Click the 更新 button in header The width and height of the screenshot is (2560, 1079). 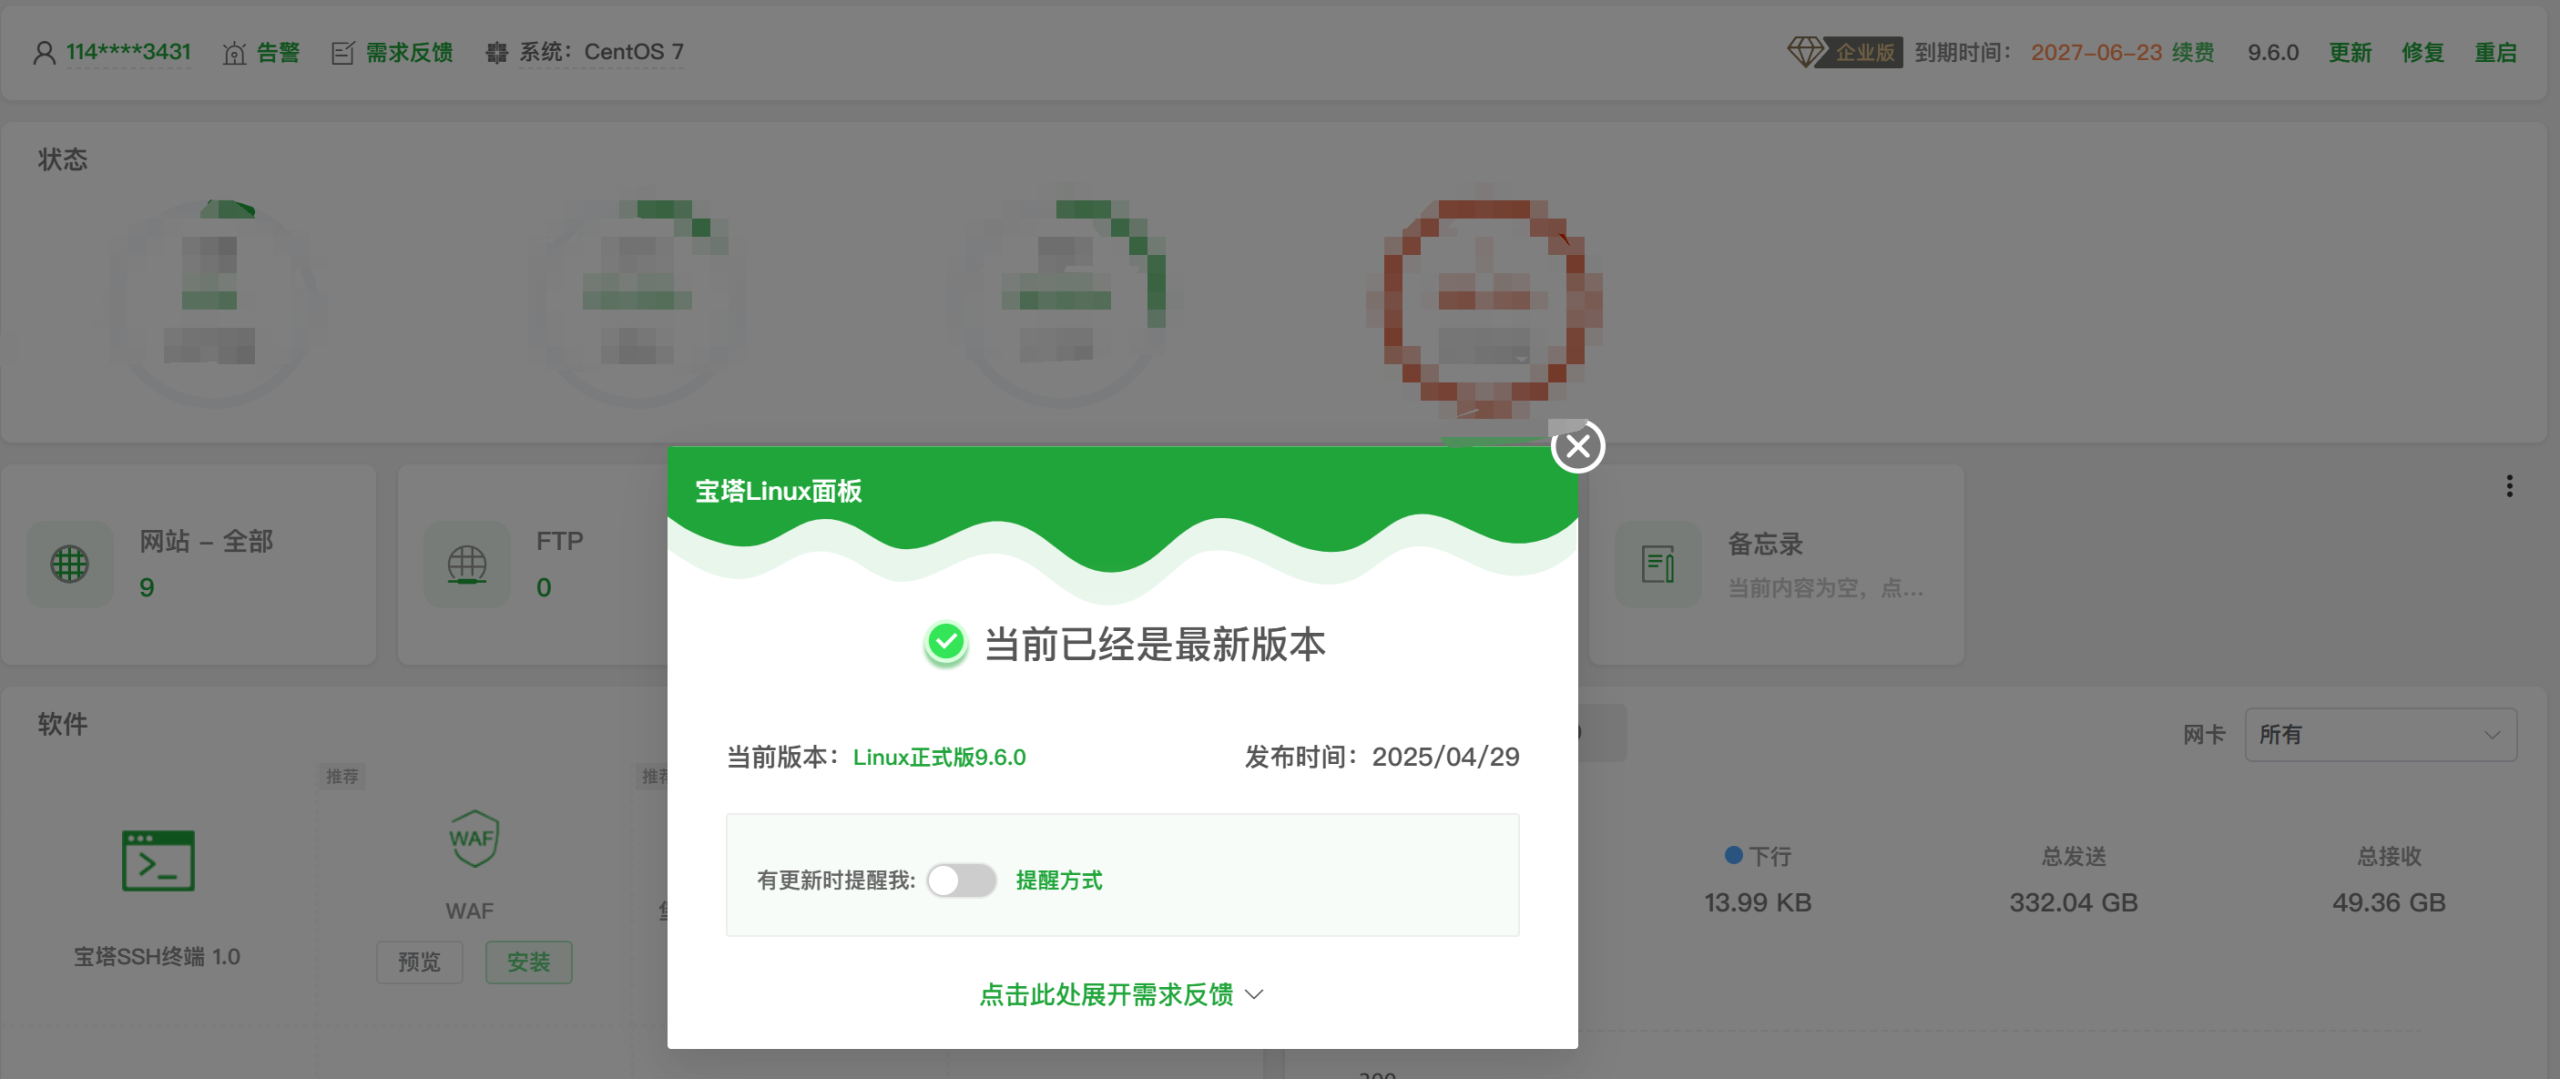[x=2350, y=52]
